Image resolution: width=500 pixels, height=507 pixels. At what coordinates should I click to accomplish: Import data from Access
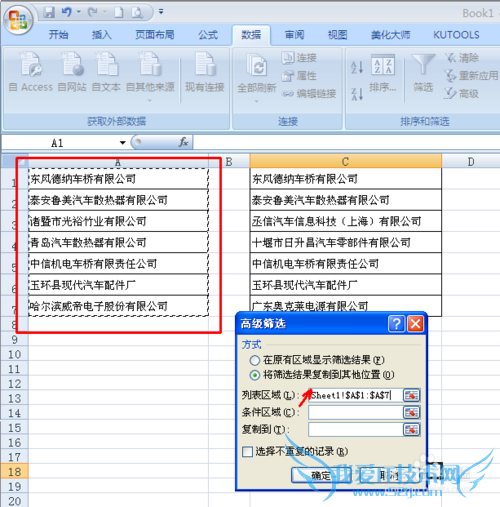(31, 72)
